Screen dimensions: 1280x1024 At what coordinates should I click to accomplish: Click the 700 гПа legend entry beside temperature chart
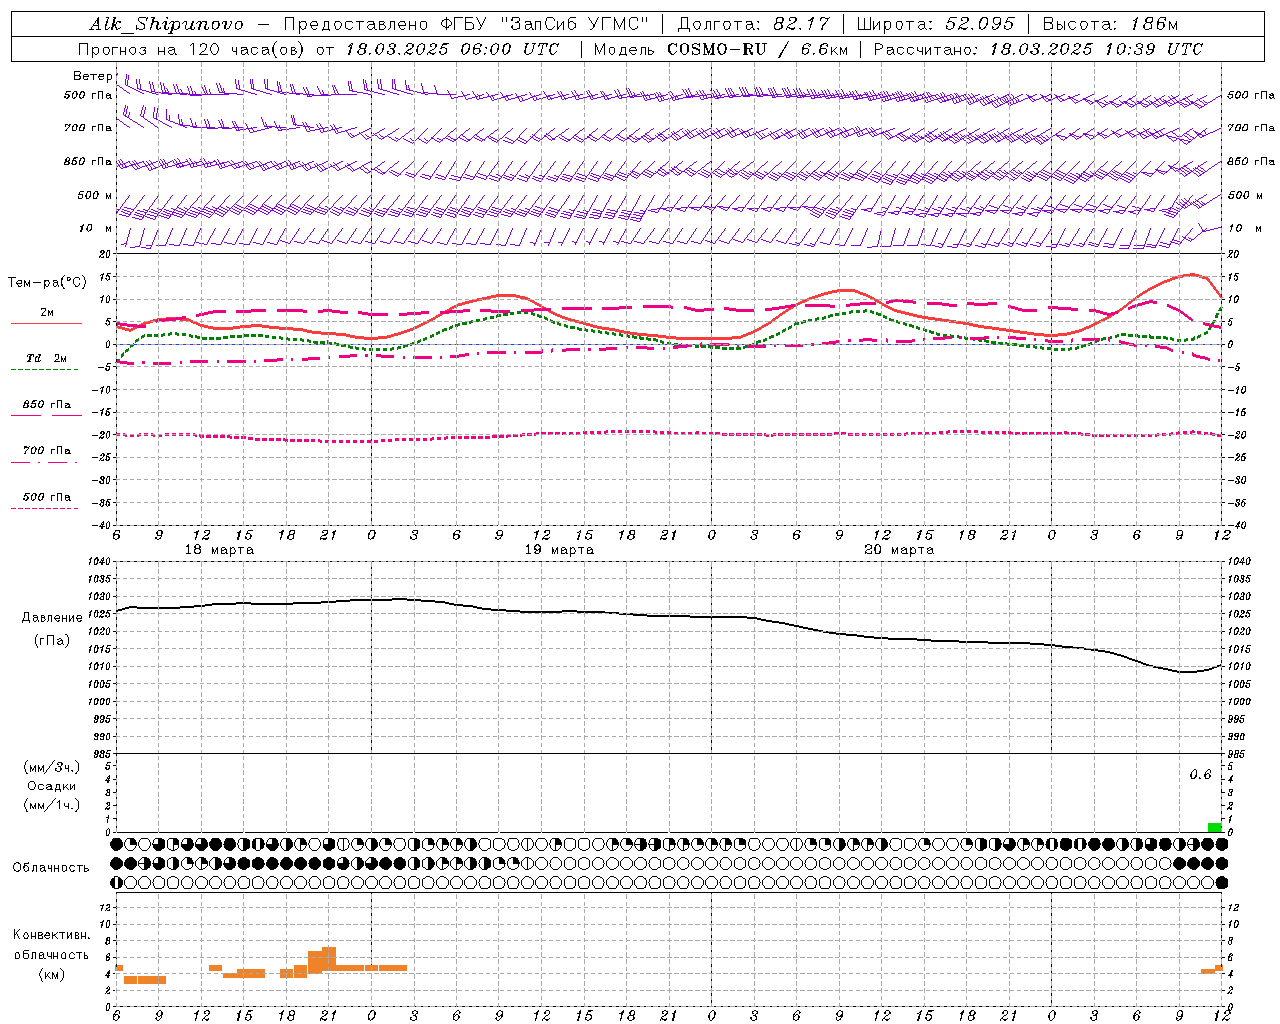(x=47, y=451)
